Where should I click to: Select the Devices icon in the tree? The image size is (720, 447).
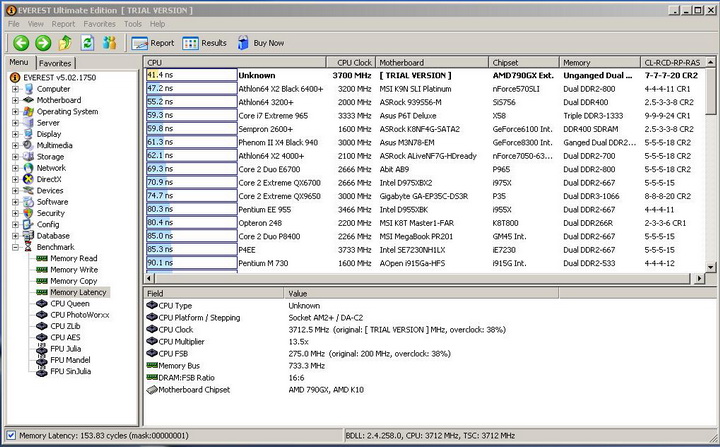click(x=28, y=190)
